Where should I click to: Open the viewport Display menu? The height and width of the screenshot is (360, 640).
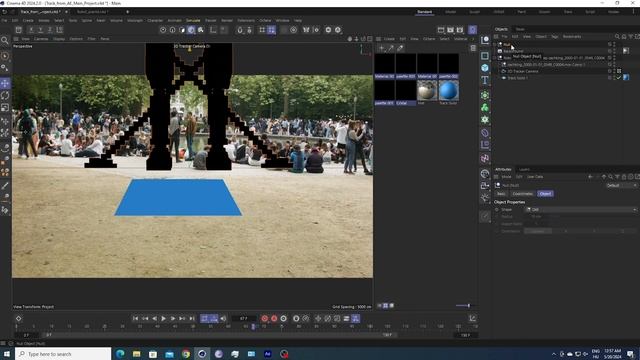[59, 39]
